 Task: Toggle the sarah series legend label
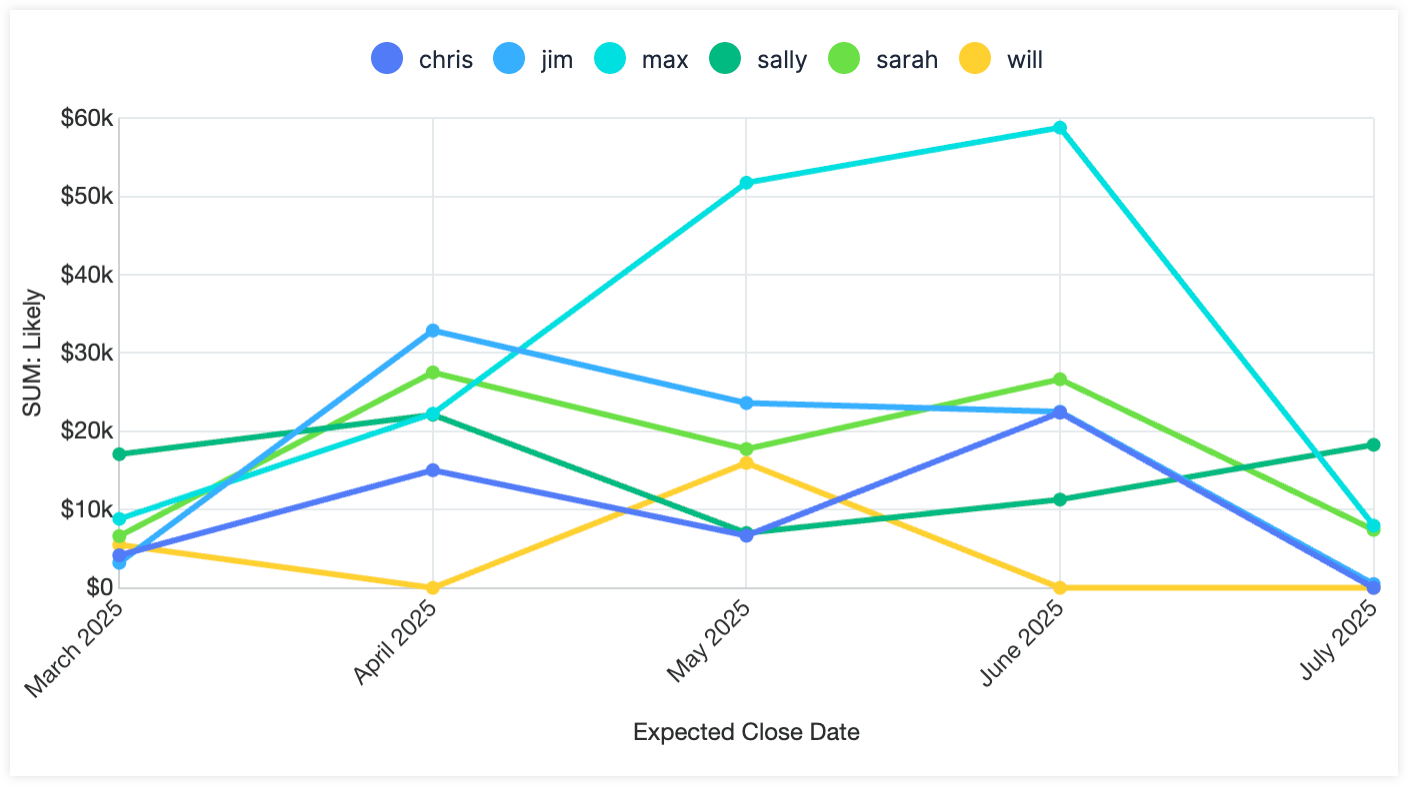[x=907, y=59]
